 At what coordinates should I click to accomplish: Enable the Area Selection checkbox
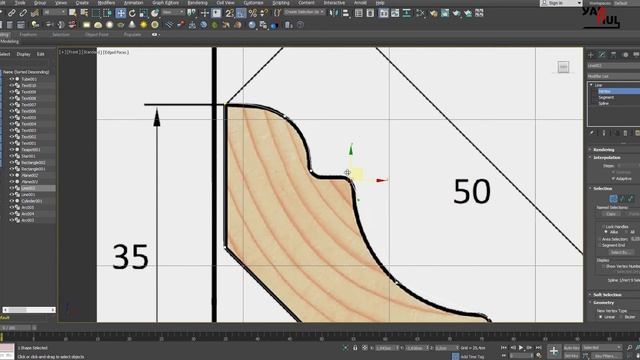pyautogui.click(x=600, y=239)
